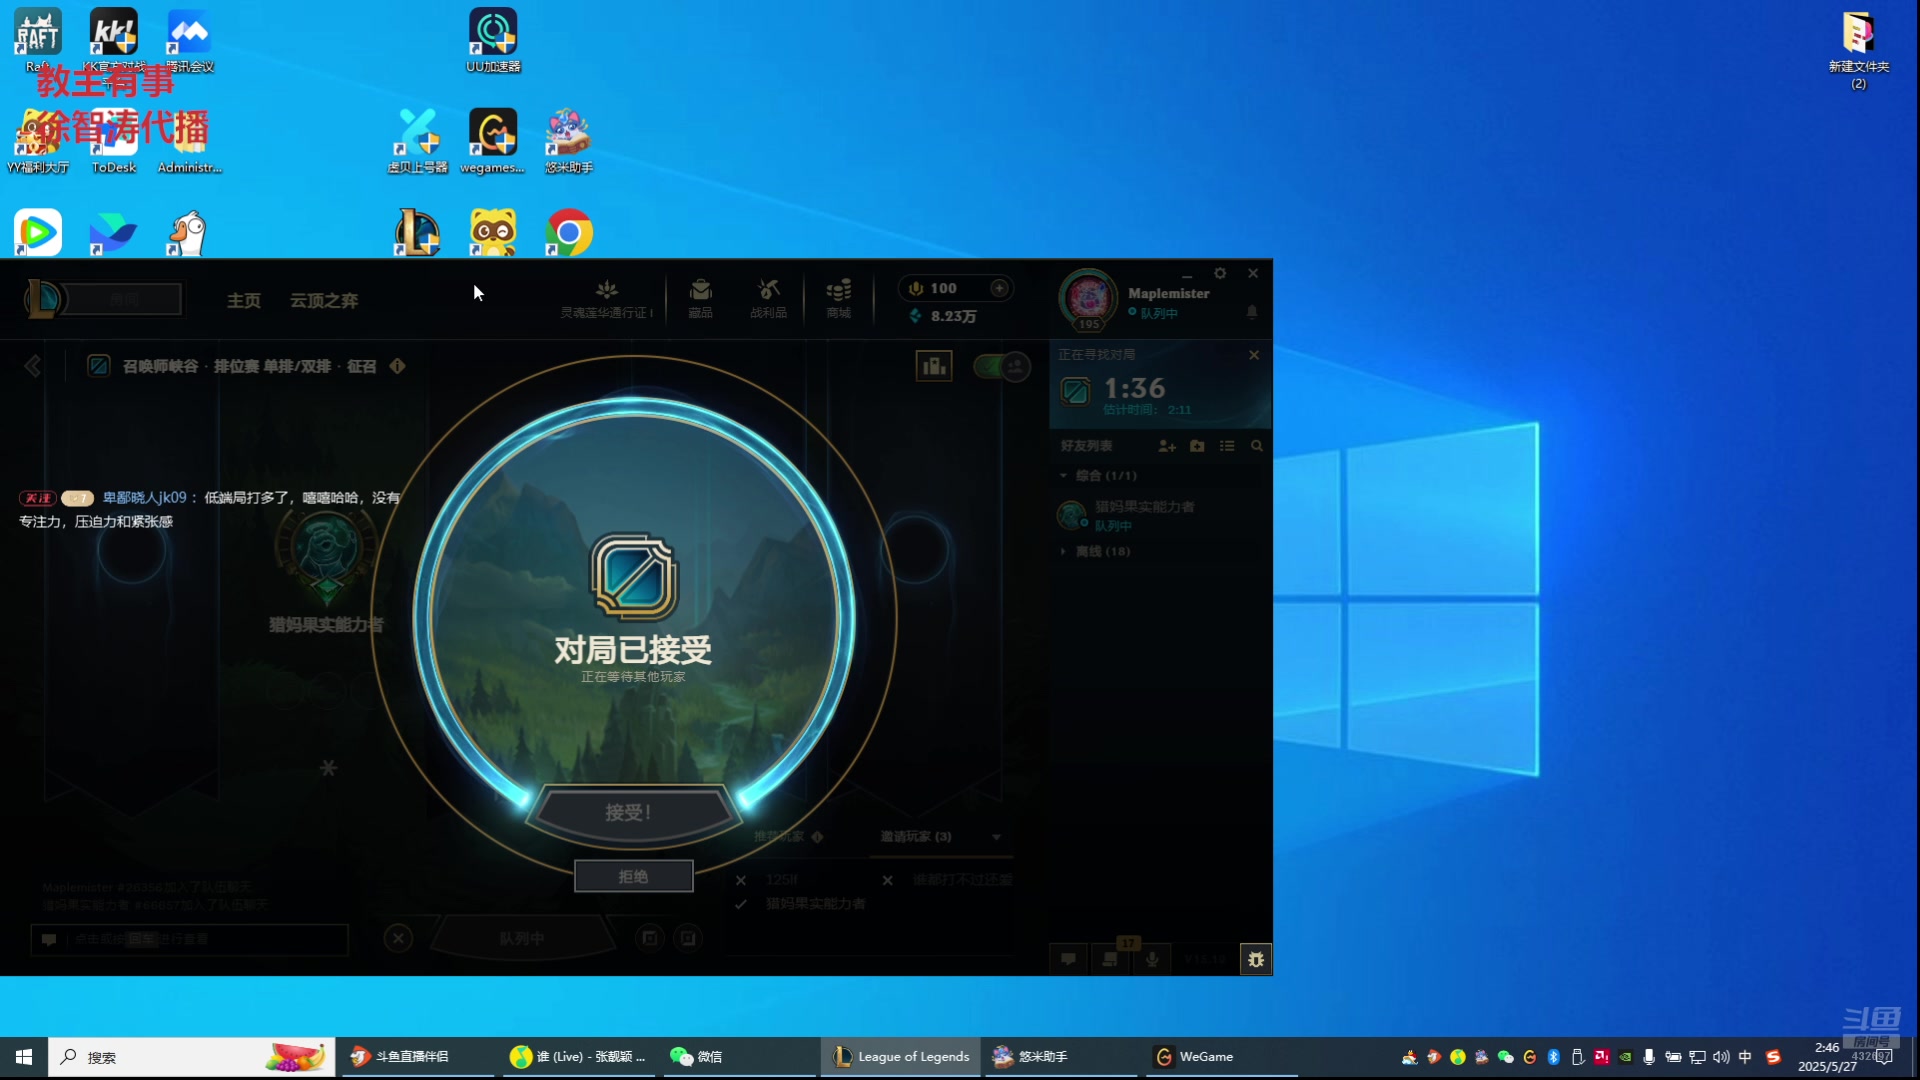Toggle the voice microphone icon
Screen dimensions: 1920x1080
click(1152, 959)
